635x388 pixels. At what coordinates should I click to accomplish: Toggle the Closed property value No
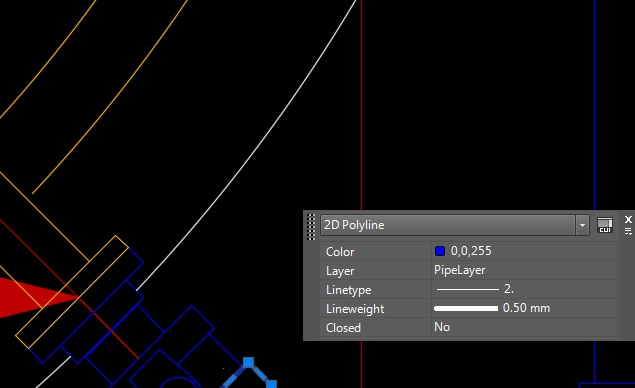pos(524,327)
